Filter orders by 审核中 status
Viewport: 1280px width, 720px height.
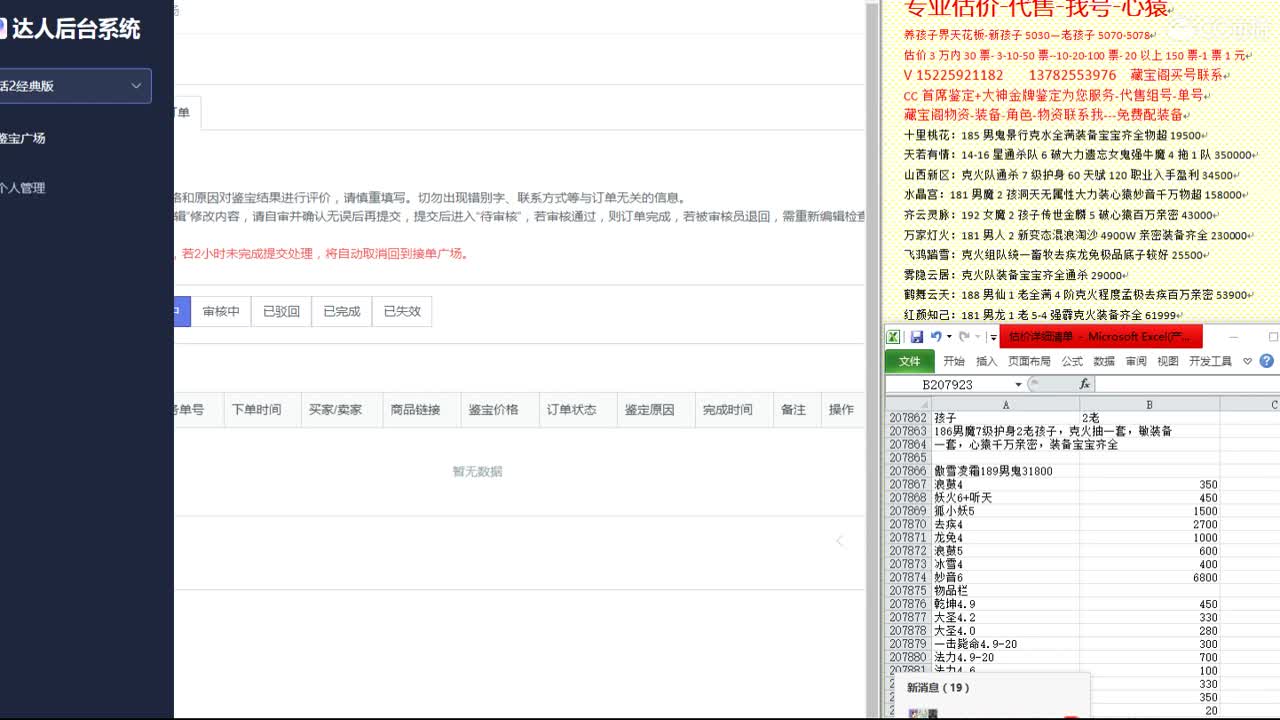tap(221, 311)
